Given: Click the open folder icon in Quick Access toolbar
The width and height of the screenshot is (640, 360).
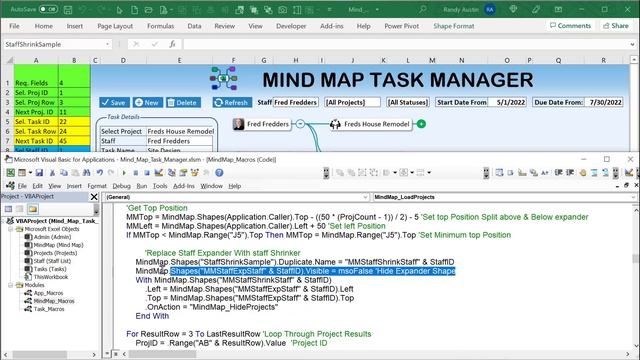Looking at the screenshot, I should 149,9.
